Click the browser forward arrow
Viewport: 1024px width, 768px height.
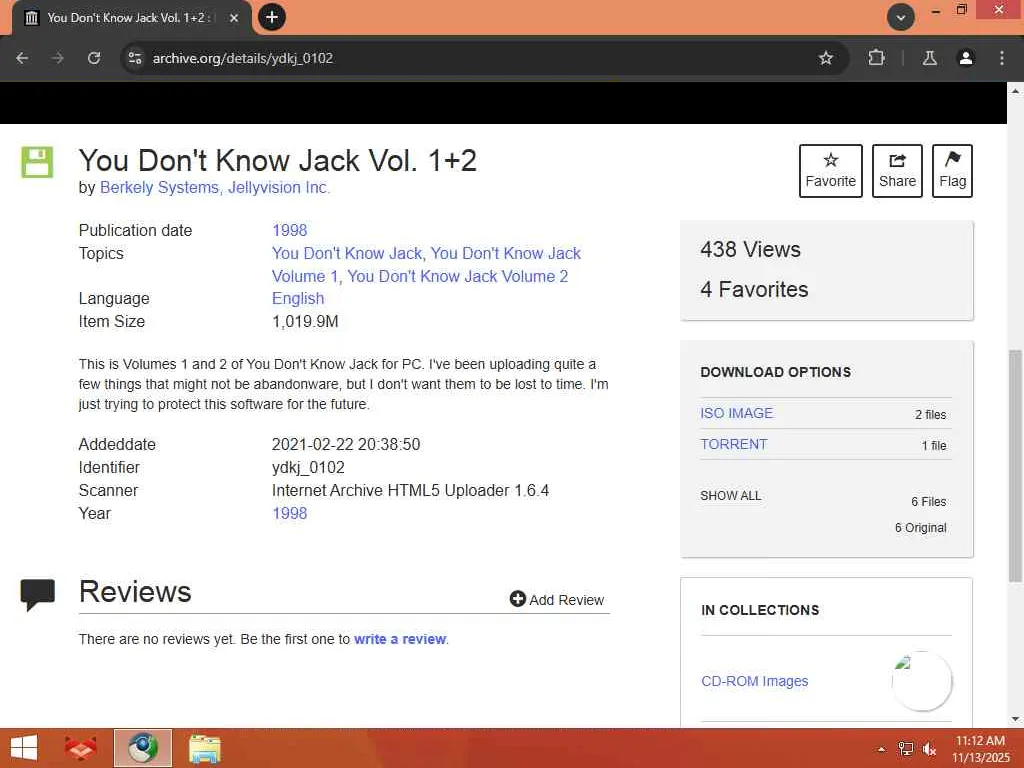click(x=58, y=58)
